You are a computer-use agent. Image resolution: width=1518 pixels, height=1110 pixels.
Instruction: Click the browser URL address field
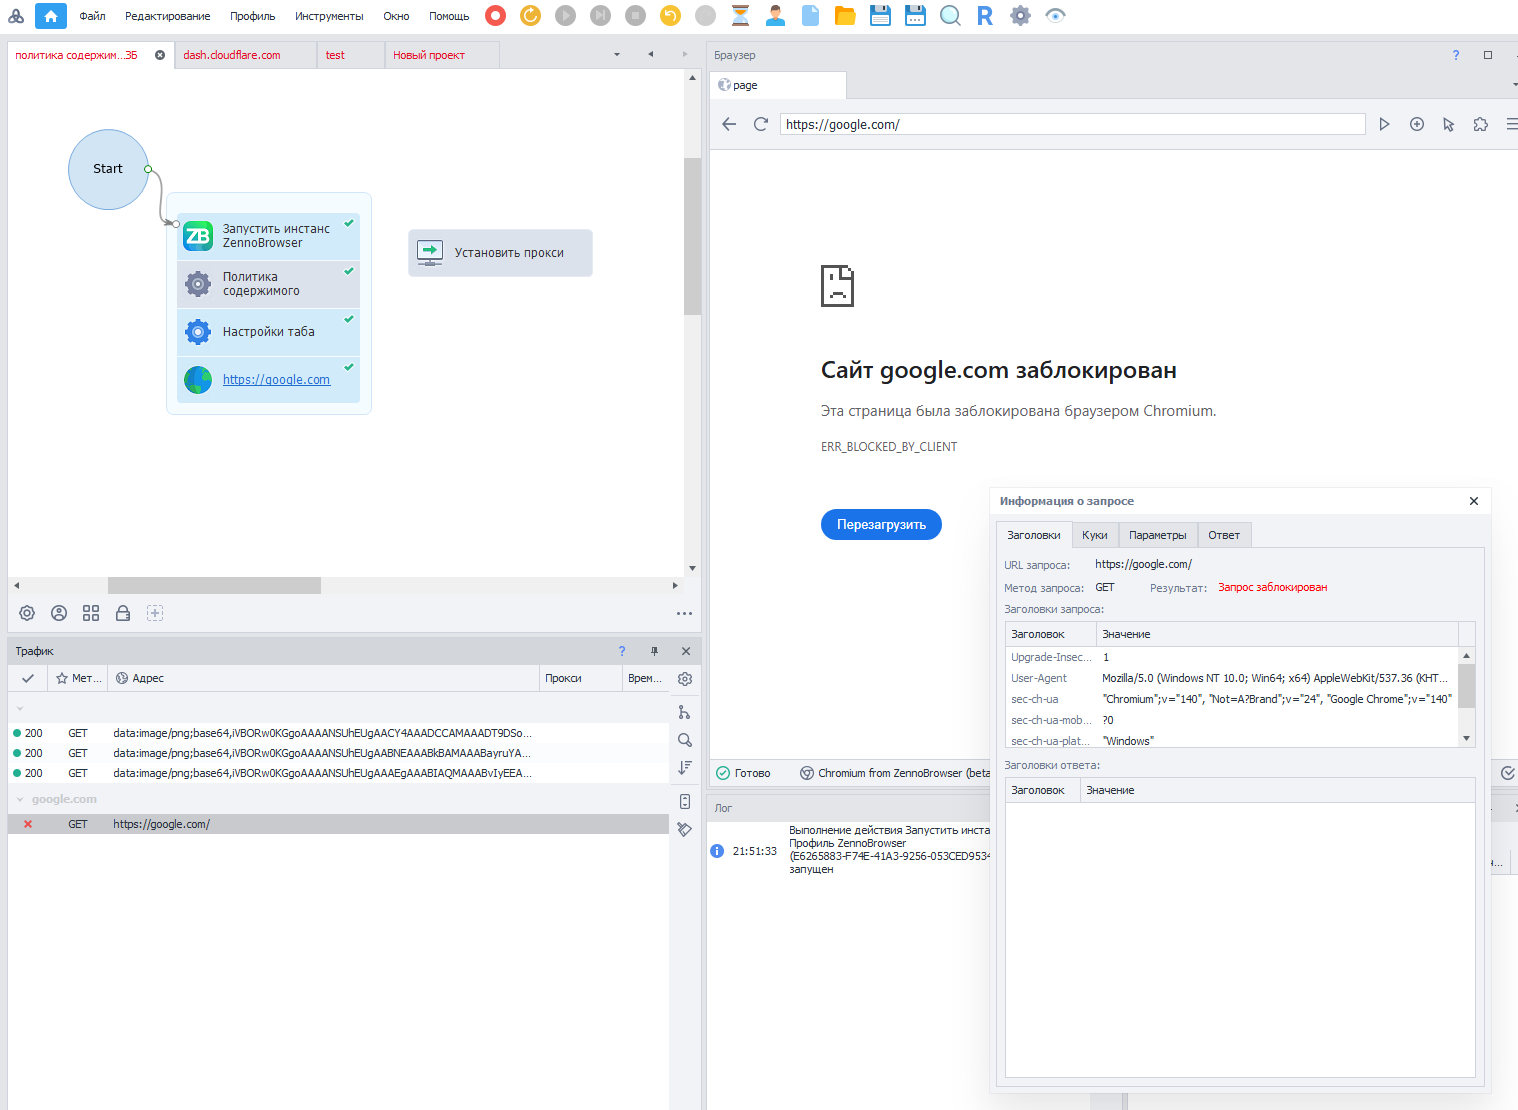click(1072, 124)
